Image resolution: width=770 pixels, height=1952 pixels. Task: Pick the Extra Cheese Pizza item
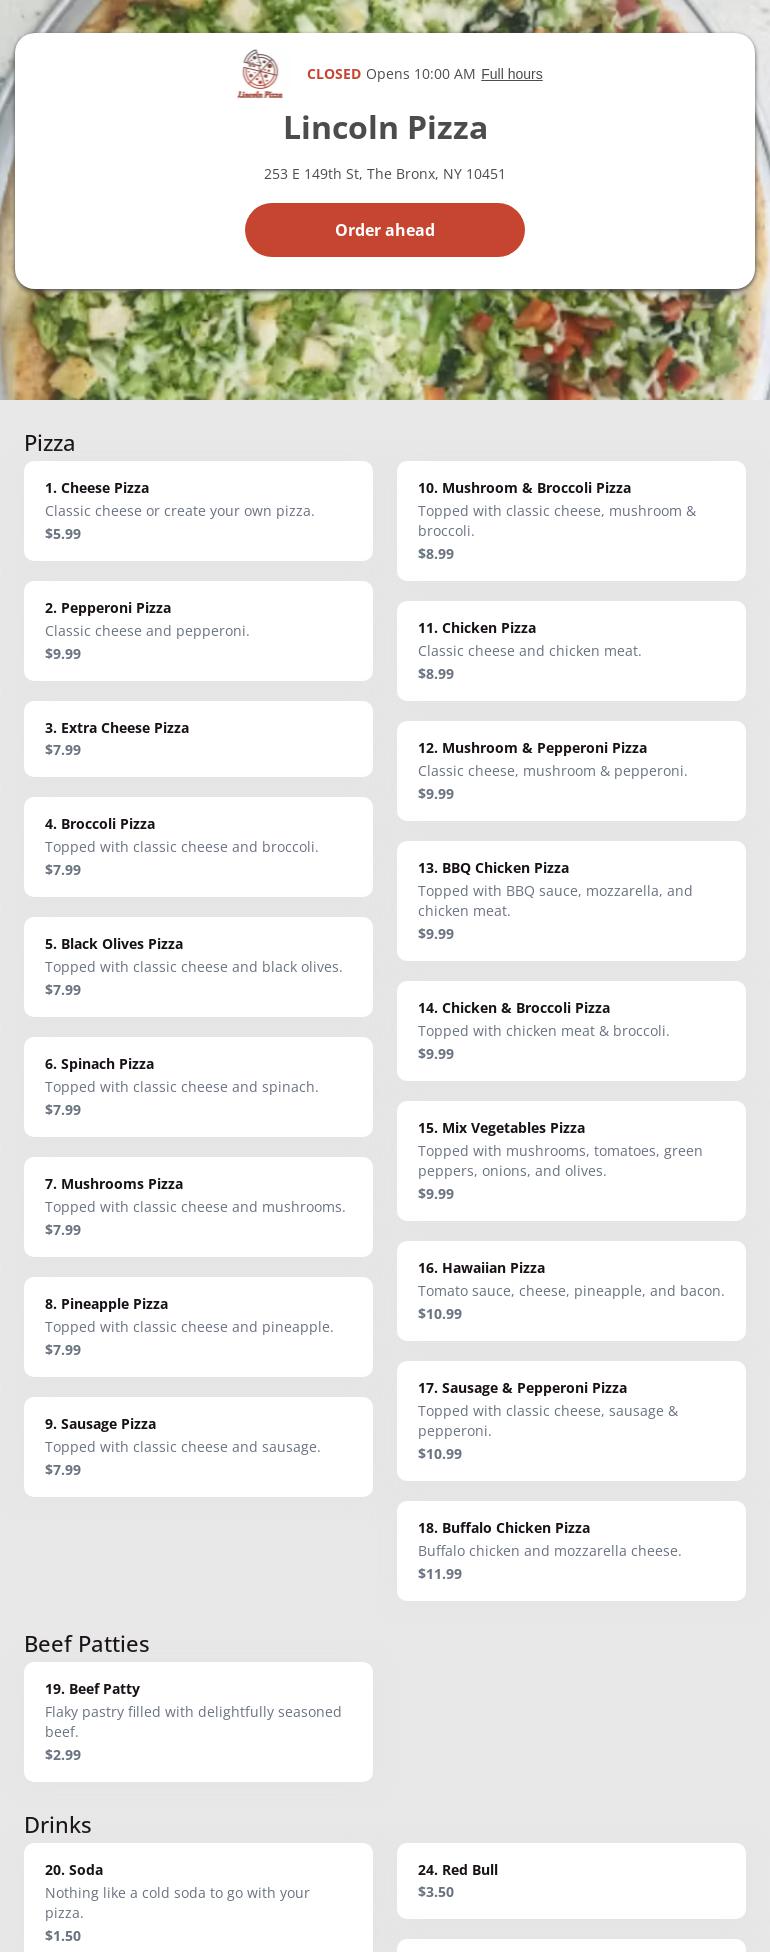(x=198, y=738)
